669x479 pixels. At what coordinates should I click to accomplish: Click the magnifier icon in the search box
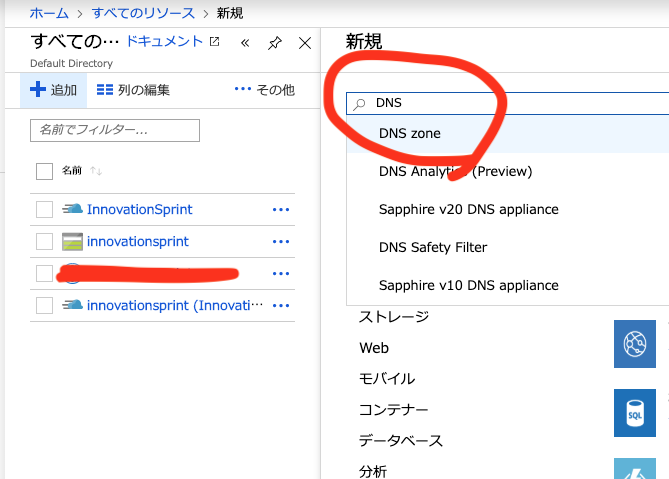[x=360, y=104]
